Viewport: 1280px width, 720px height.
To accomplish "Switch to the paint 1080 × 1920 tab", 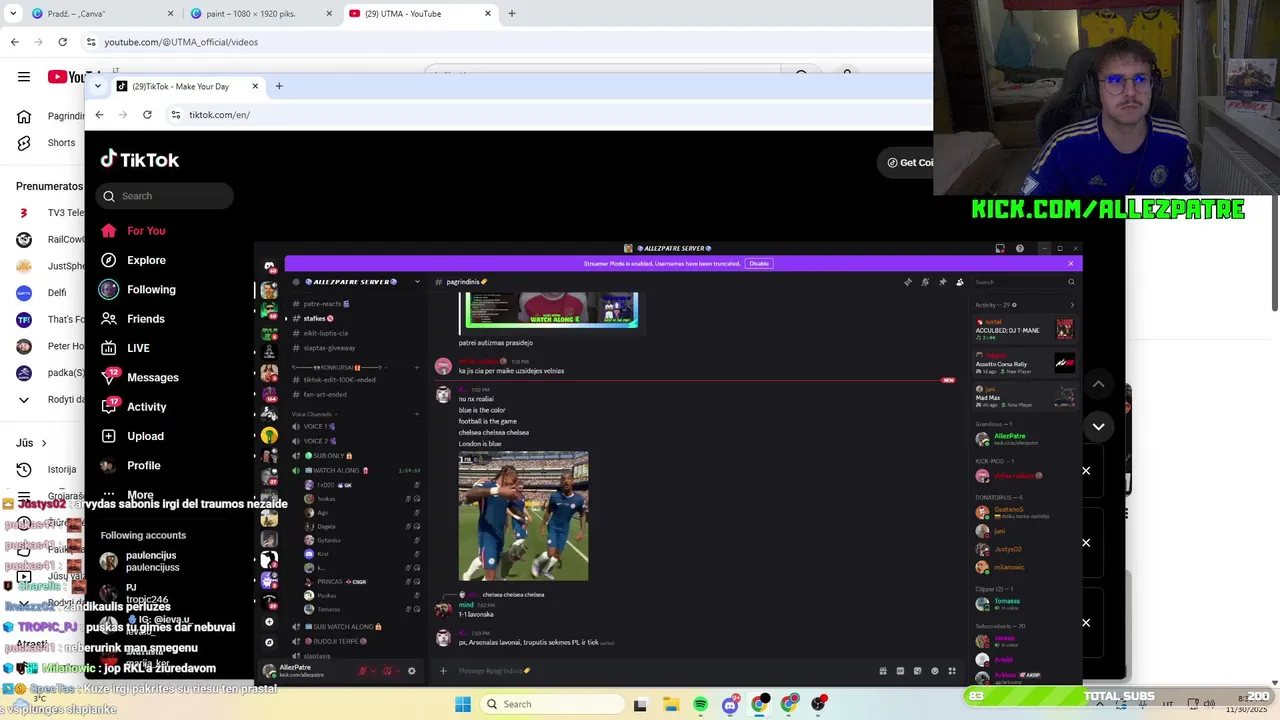I will pyautogui.click(x=262, y=14).
